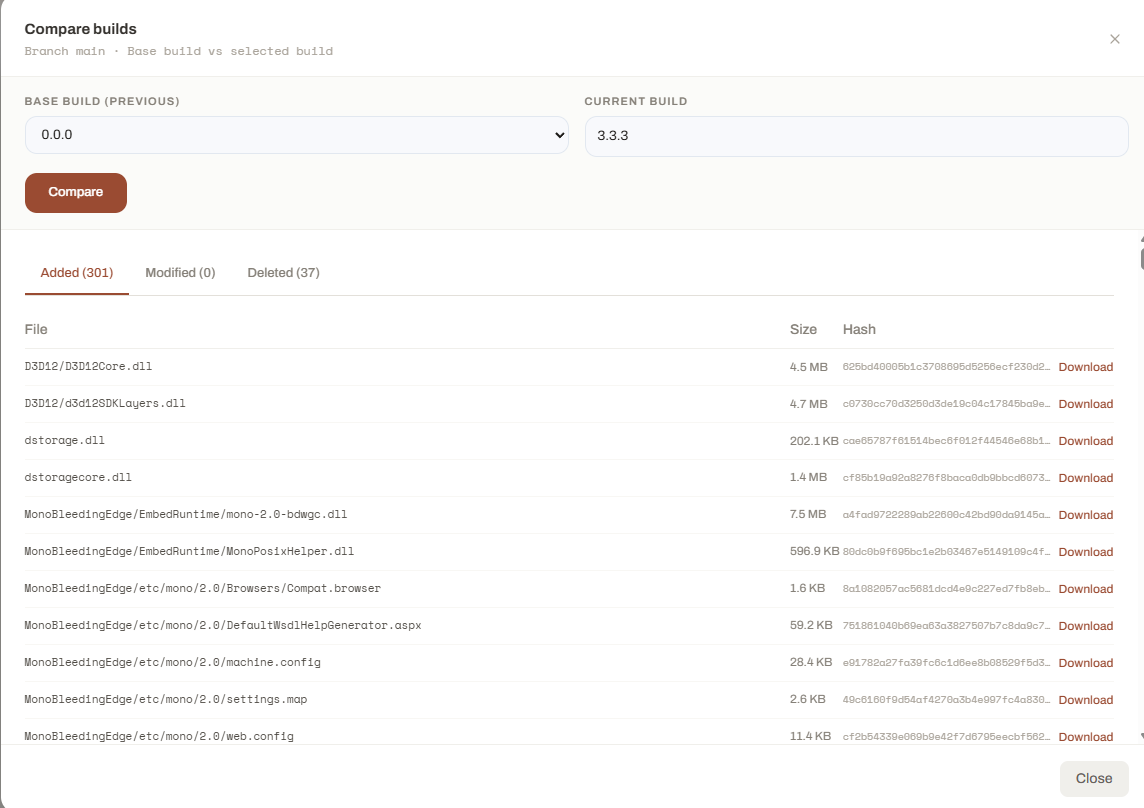Click the 596.9 KB size value
Screen dimensions: 1144x808
click(814, 551)
